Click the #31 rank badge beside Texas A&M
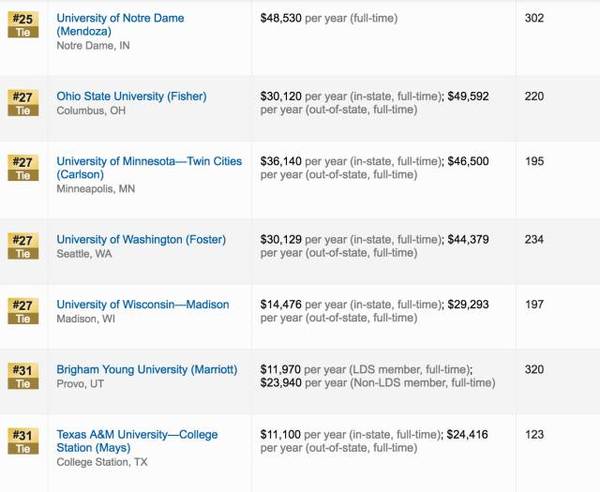 (x=22, y=441)
